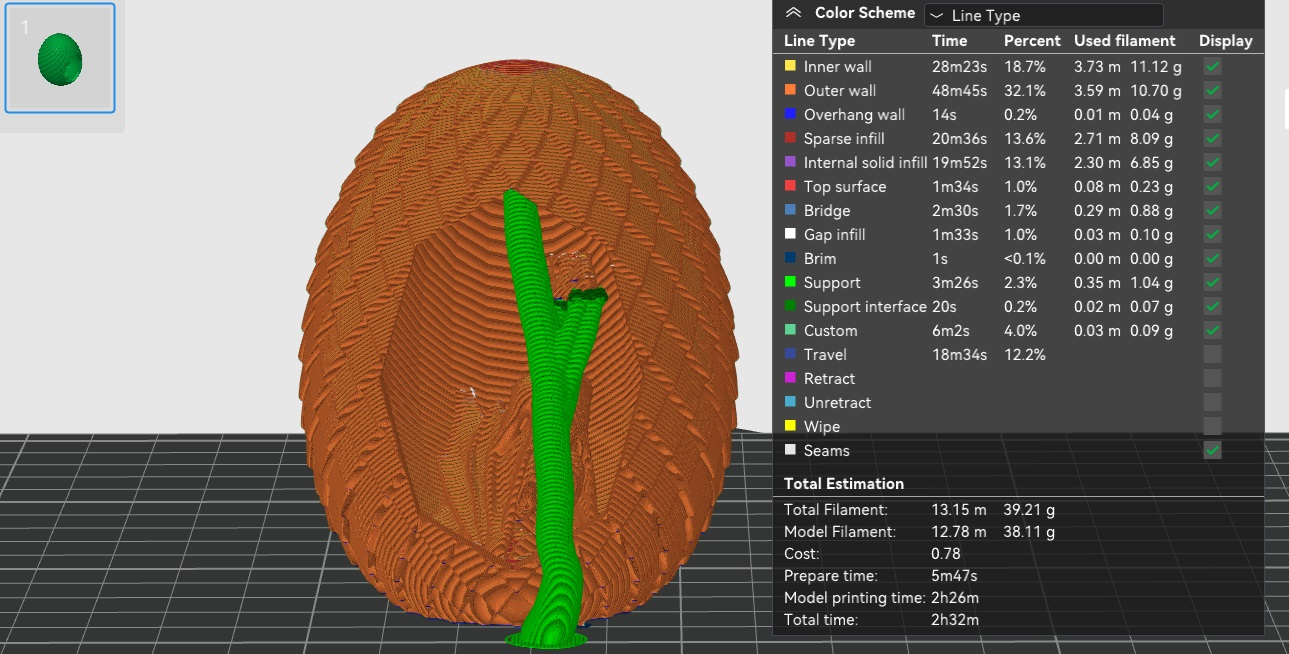Toggle the Support display checkbox

click(x=1212, y=282)
